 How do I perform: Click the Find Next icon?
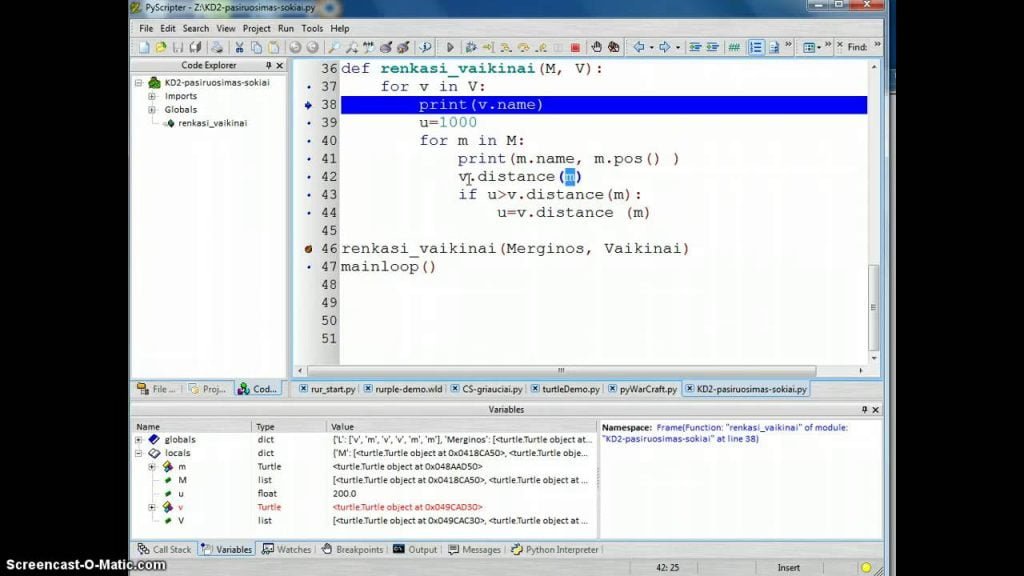[351, 47]
